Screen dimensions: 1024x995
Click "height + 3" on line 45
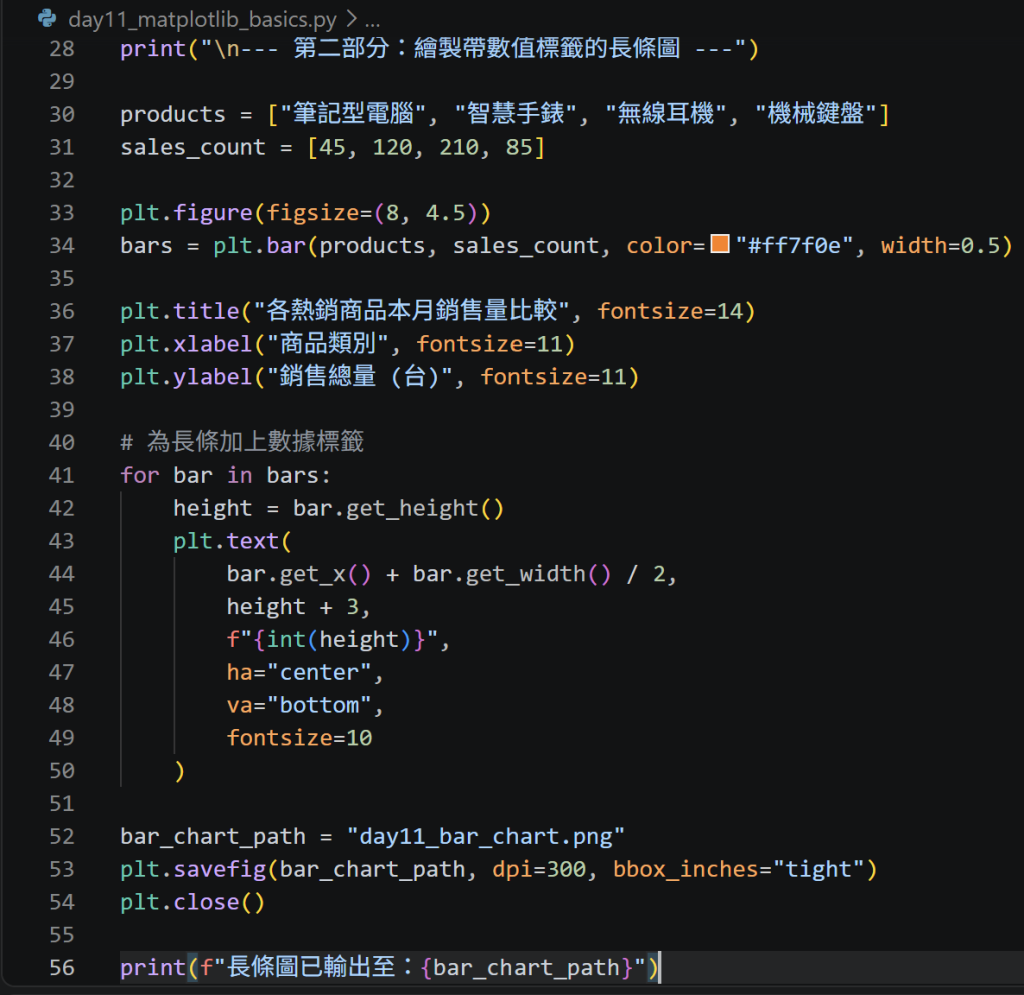tap(293, 607)
